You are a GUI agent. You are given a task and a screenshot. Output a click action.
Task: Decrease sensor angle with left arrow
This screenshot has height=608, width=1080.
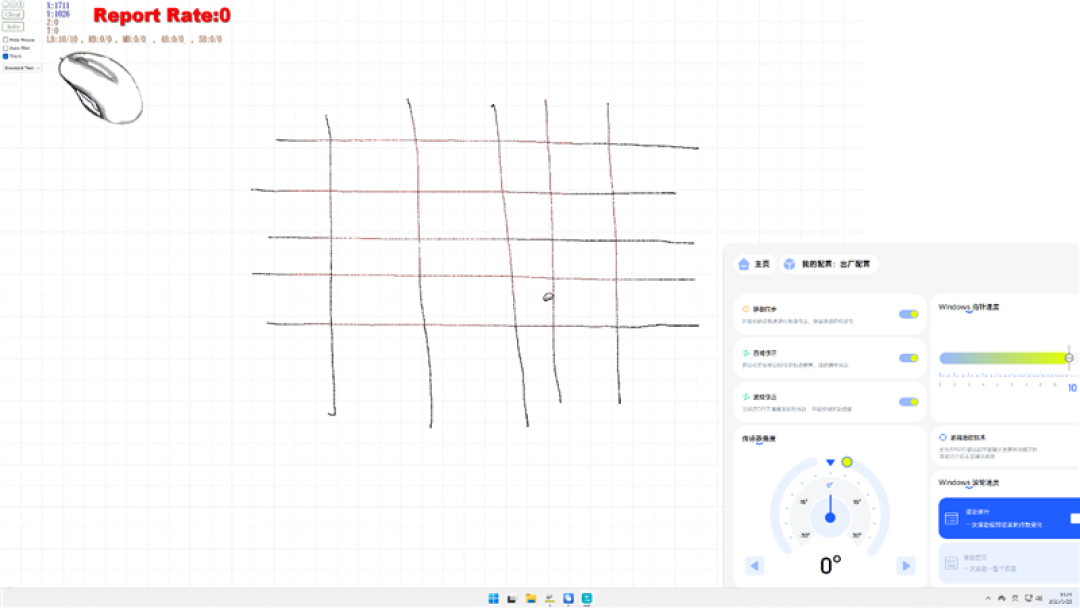754,566
